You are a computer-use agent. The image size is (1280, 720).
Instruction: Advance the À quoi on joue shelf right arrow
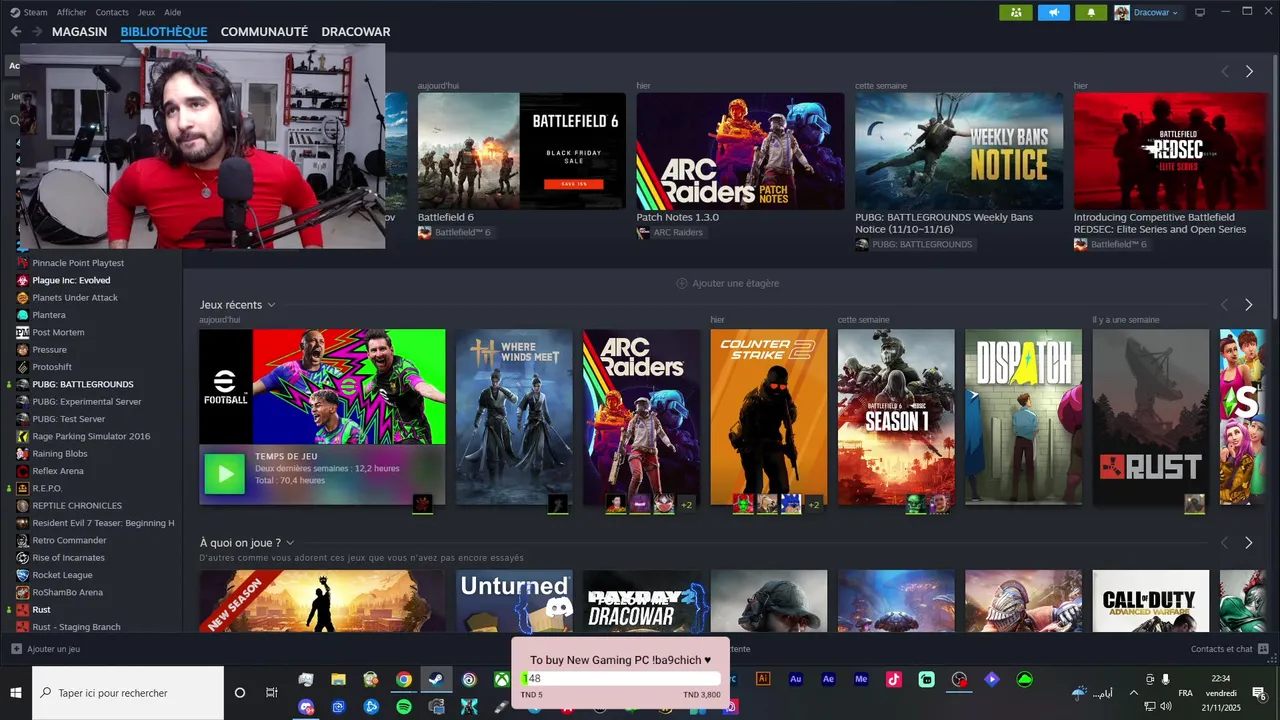pos(1248,543)
